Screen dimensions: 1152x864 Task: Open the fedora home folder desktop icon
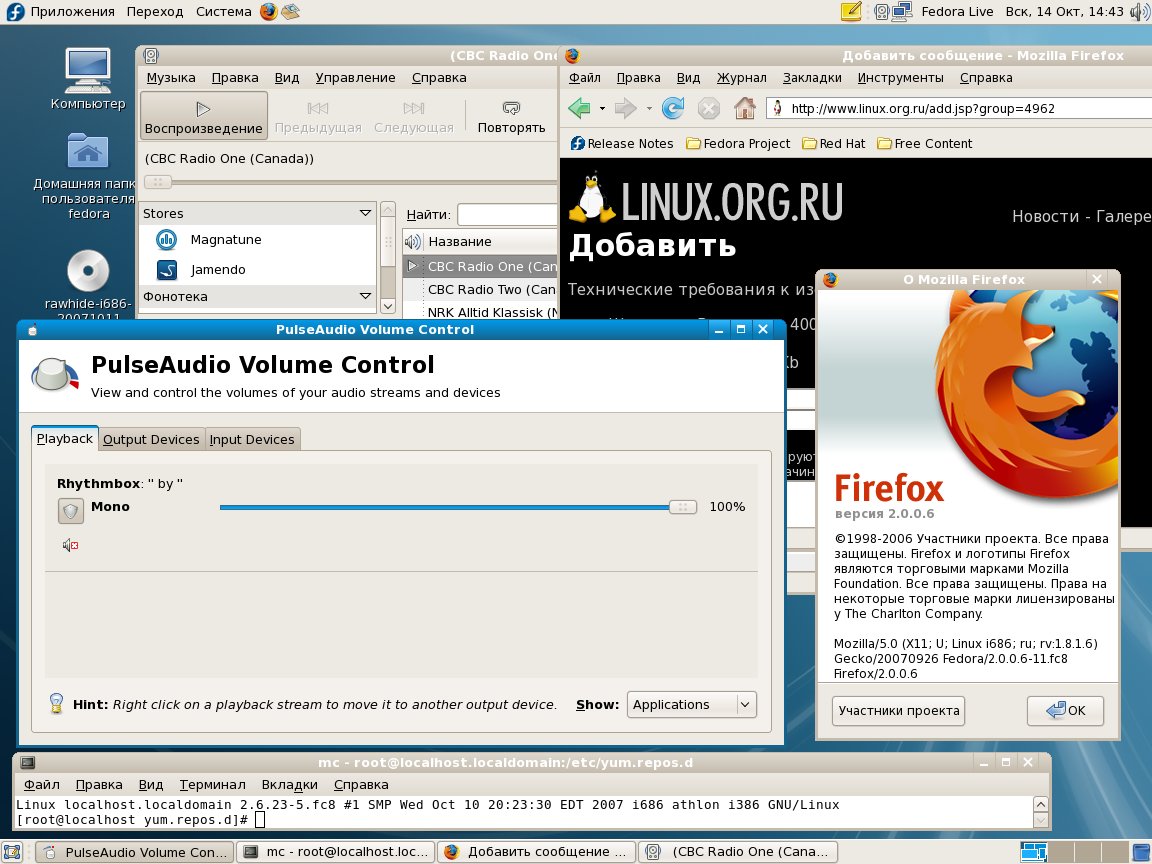87,176
